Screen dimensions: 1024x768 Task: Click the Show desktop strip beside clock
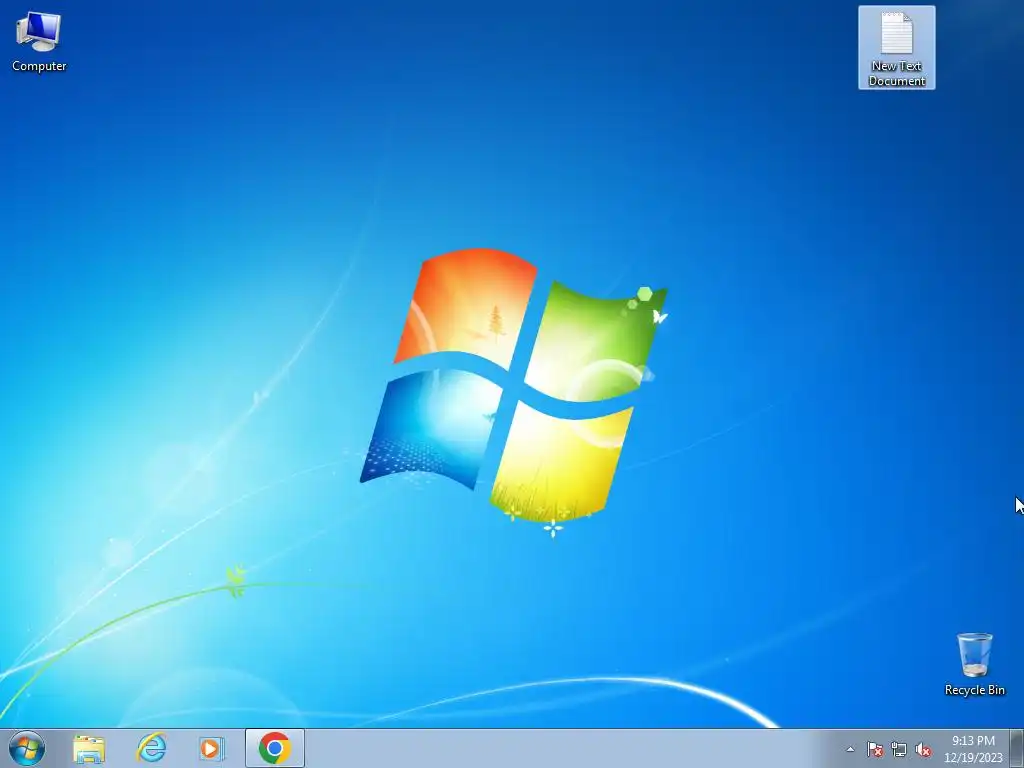pyautogui.click(x=1017, y=748)
